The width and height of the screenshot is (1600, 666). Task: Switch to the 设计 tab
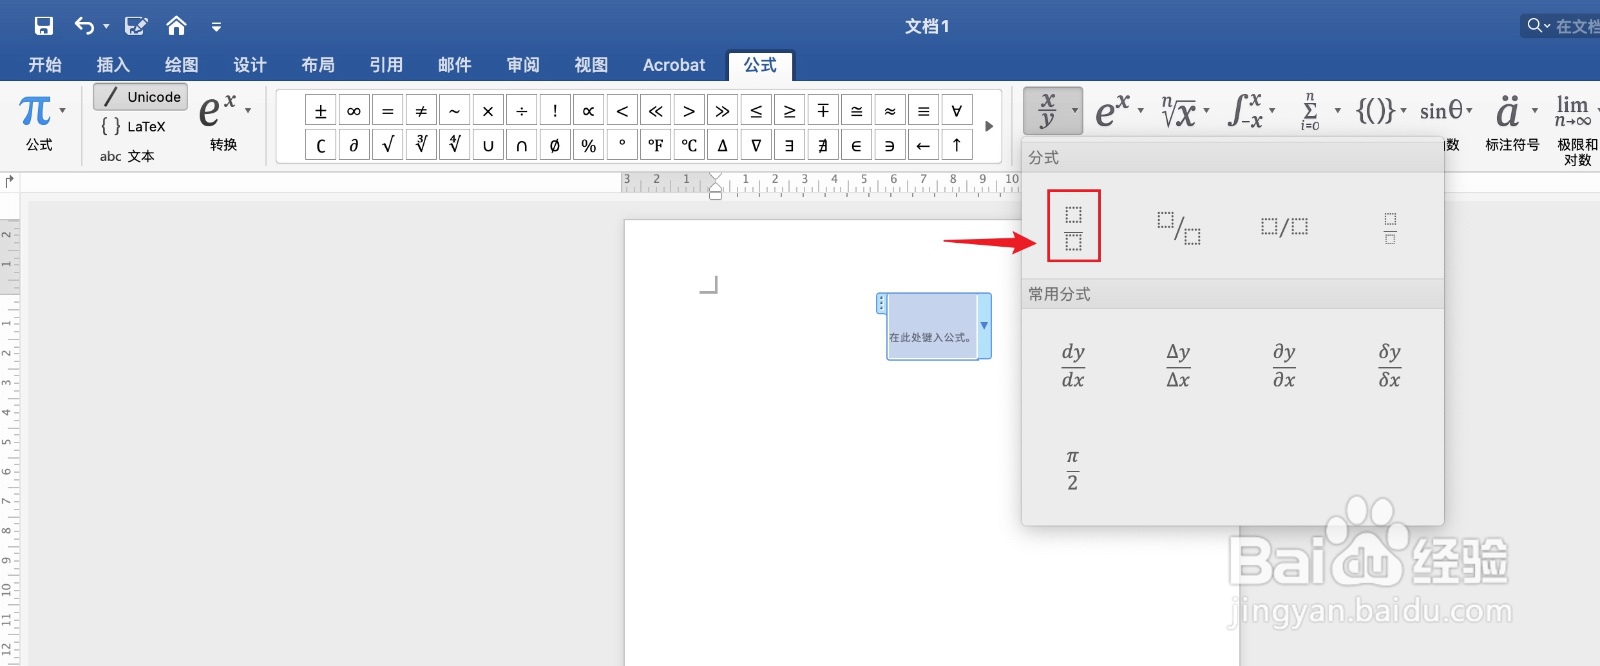tap(250, 65)
